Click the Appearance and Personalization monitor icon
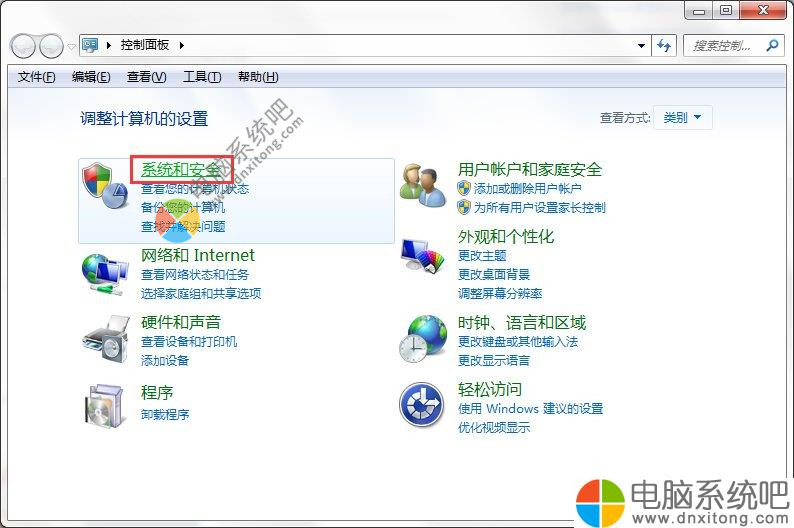The image size is (794, 528). 423,255
